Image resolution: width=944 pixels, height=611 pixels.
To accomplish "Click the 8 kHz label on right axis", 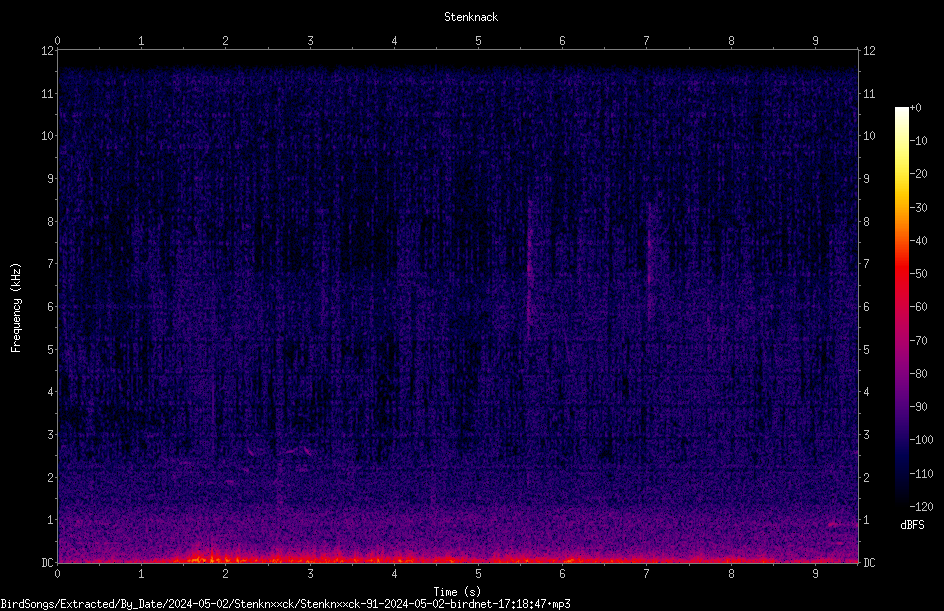I will pyautogui.click(x=866, y=222).
